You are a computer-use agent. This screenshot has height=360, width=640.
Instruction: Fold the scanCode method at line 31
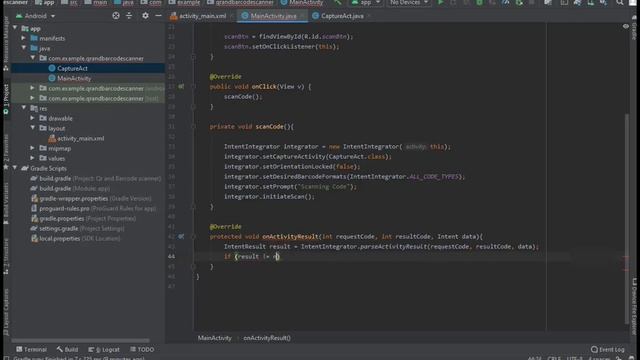click(x=193, y=127)
